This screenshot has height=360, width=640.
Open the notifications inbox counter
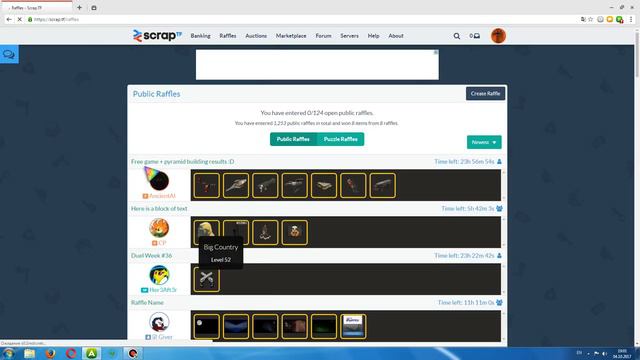tap(474, 36)
